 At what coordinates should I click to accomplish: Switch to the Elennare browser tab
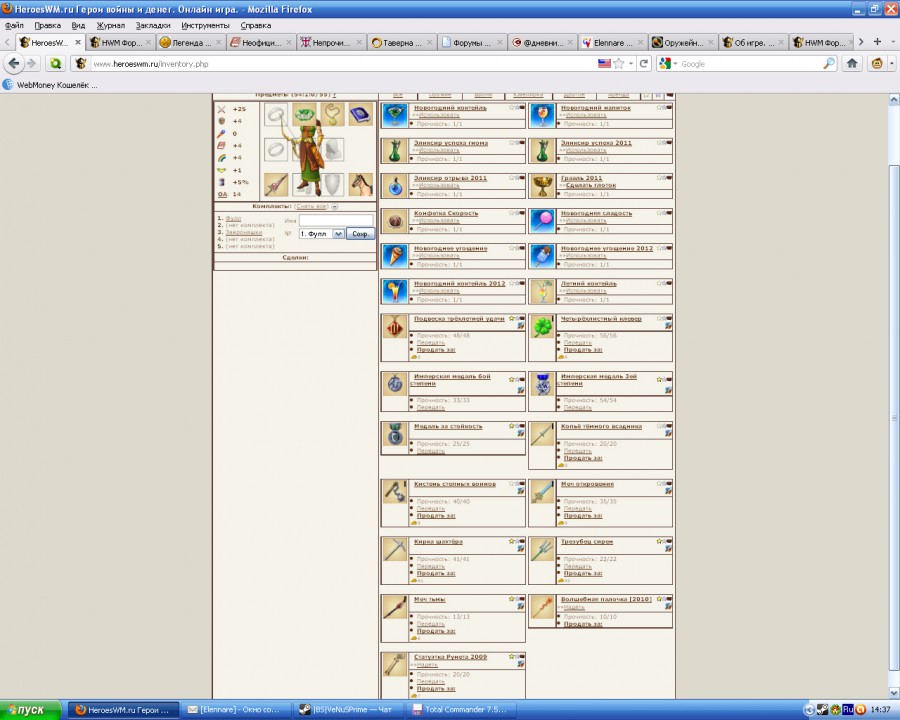click(613, 42)
